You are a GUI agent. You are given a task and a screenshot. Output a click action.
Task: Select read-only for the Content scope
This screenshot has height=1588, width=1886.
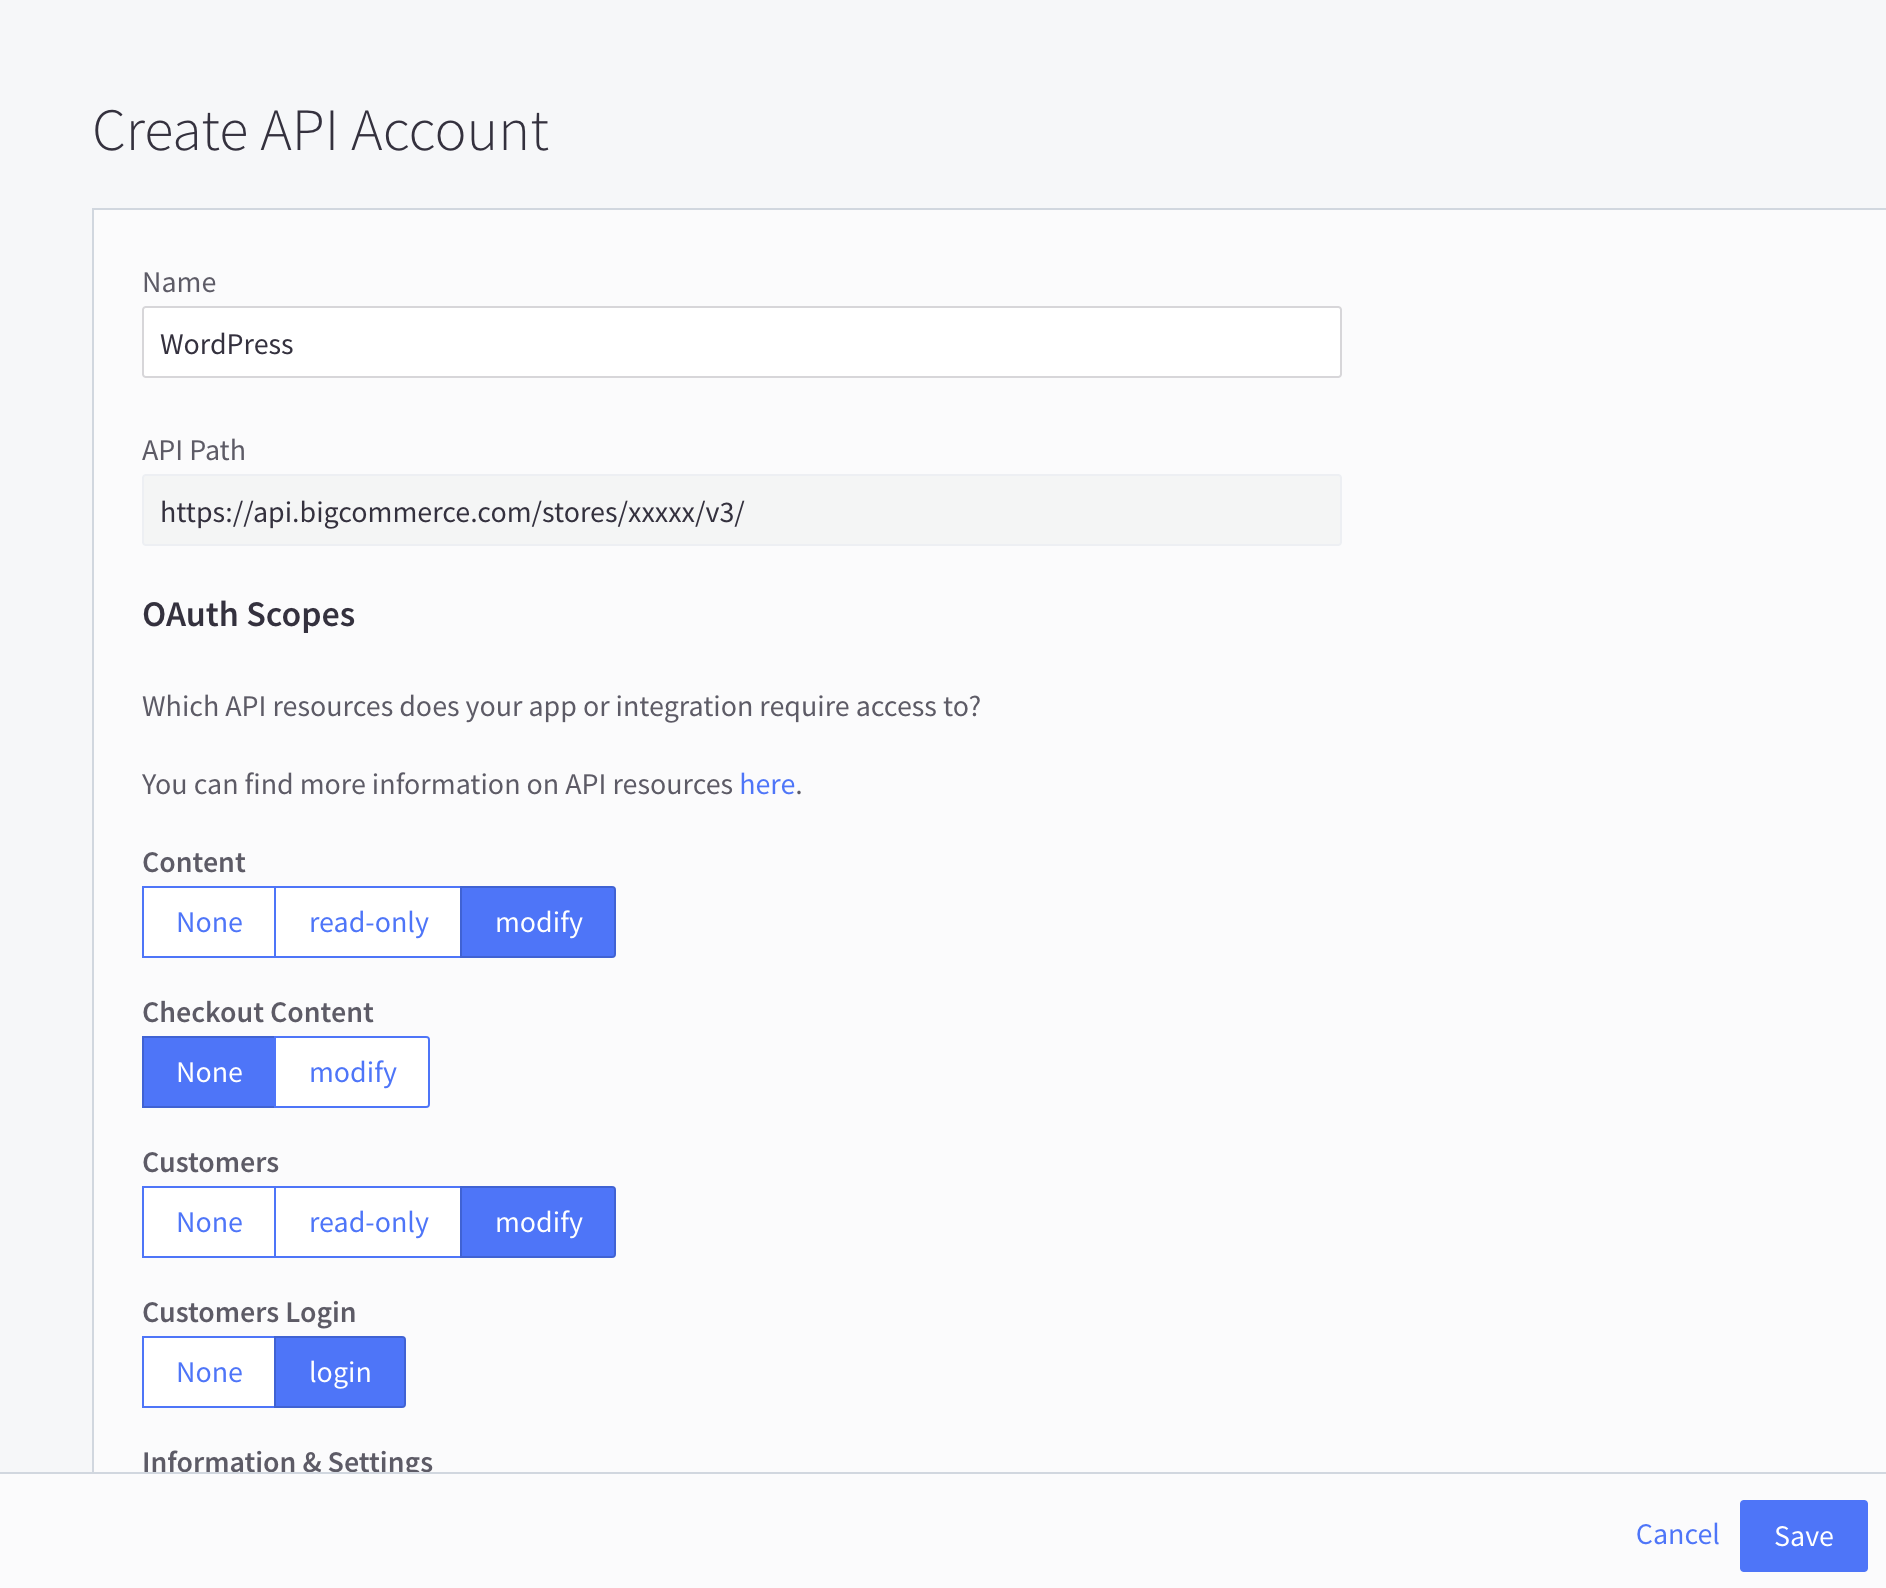[367, 921]
